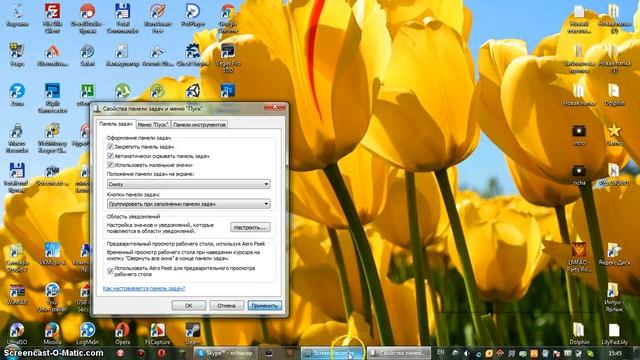The height and width of the screenshot is (360, 640).
Task: Select the yellow star desktop icon
Action: tap(614, 135)
